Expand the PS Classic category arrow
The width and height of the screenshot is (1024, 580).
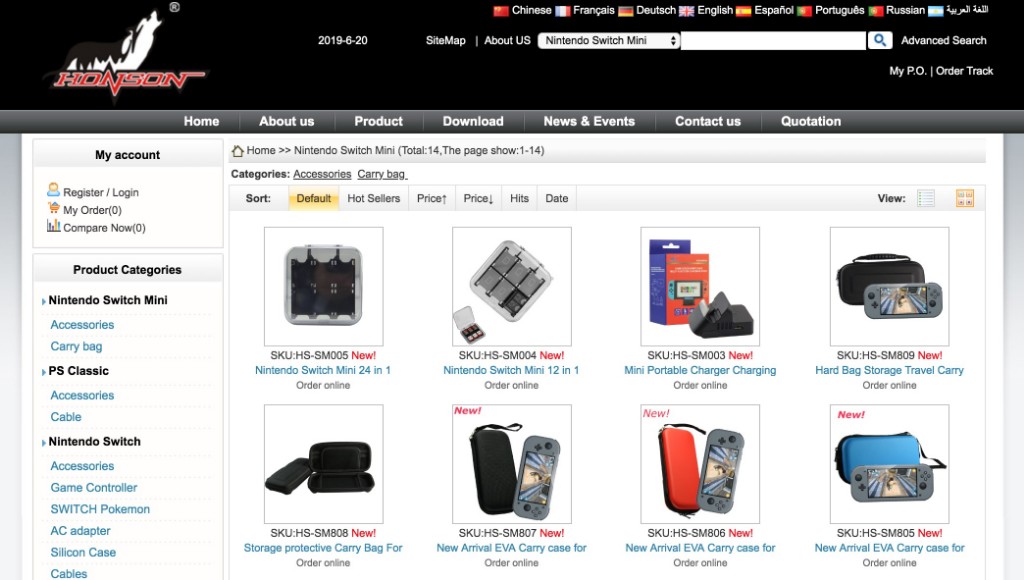[44, 372]
